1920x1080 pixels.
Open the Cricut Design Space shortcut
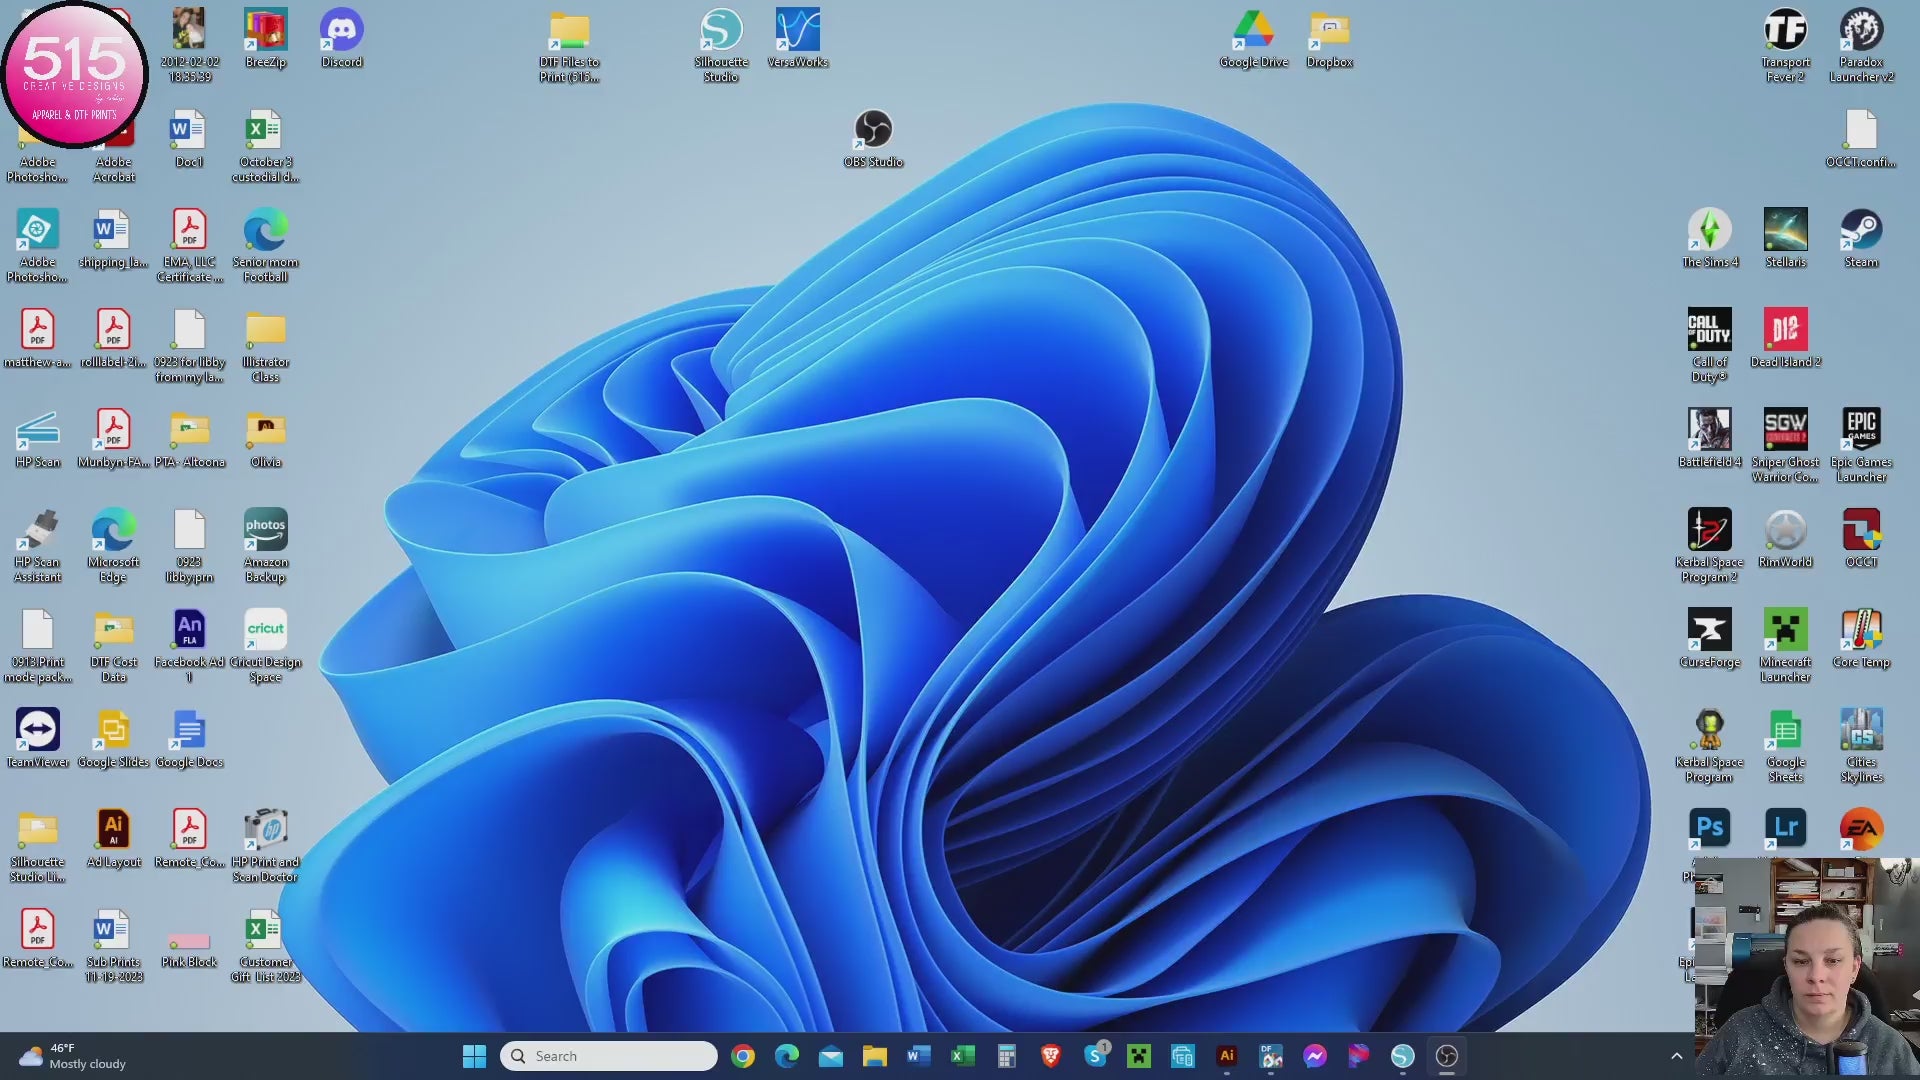[x=265, y=631]
